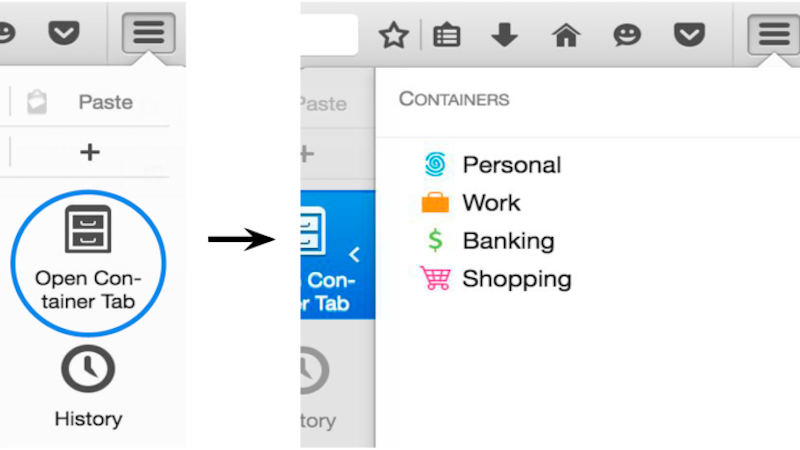Click the address bar field
Viewport: 800px width, 450px height.
329,35
